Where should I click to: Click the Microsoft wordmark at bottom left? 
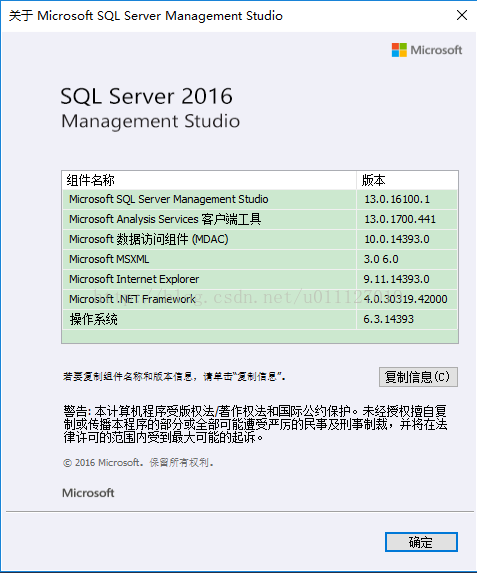click(88, 493)
